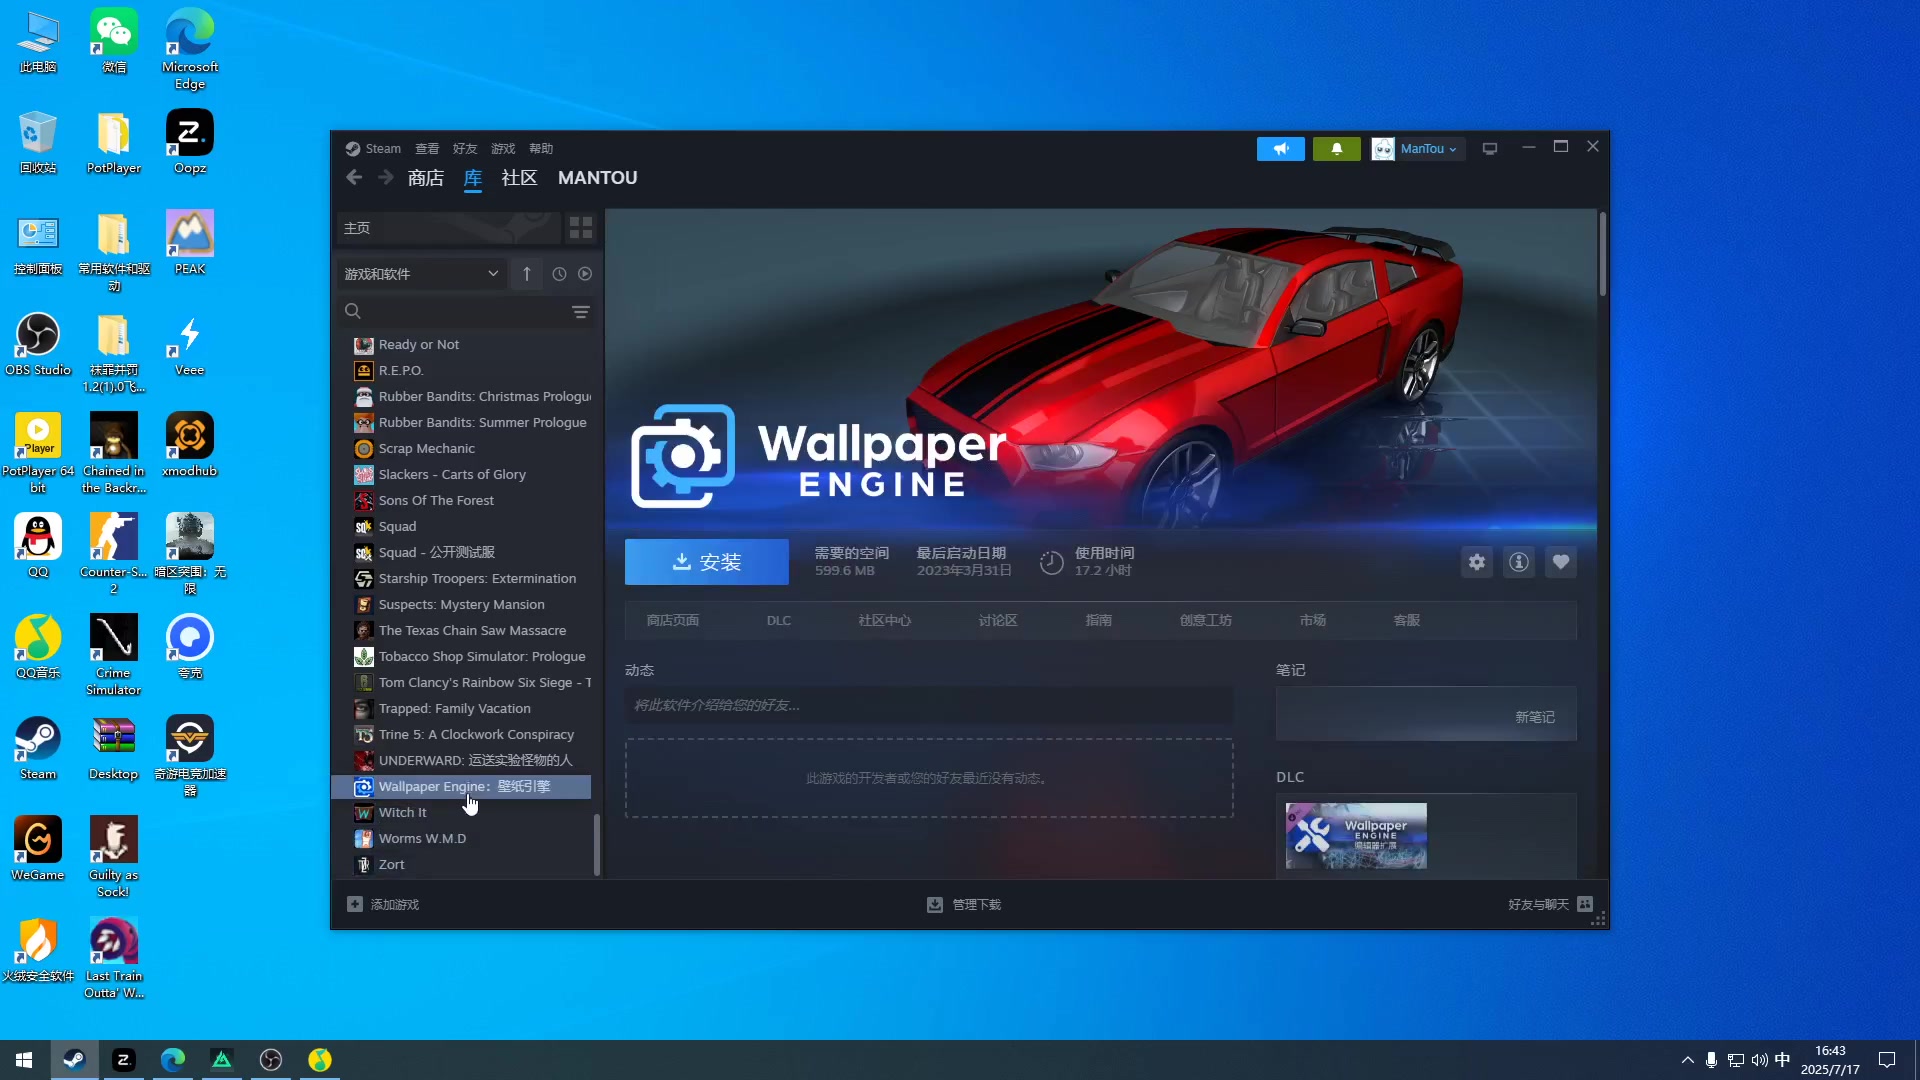Switch to the 商店 tab
Image resolution: width=1920 pixels, height=1080 pixels.
coord(426,178)
